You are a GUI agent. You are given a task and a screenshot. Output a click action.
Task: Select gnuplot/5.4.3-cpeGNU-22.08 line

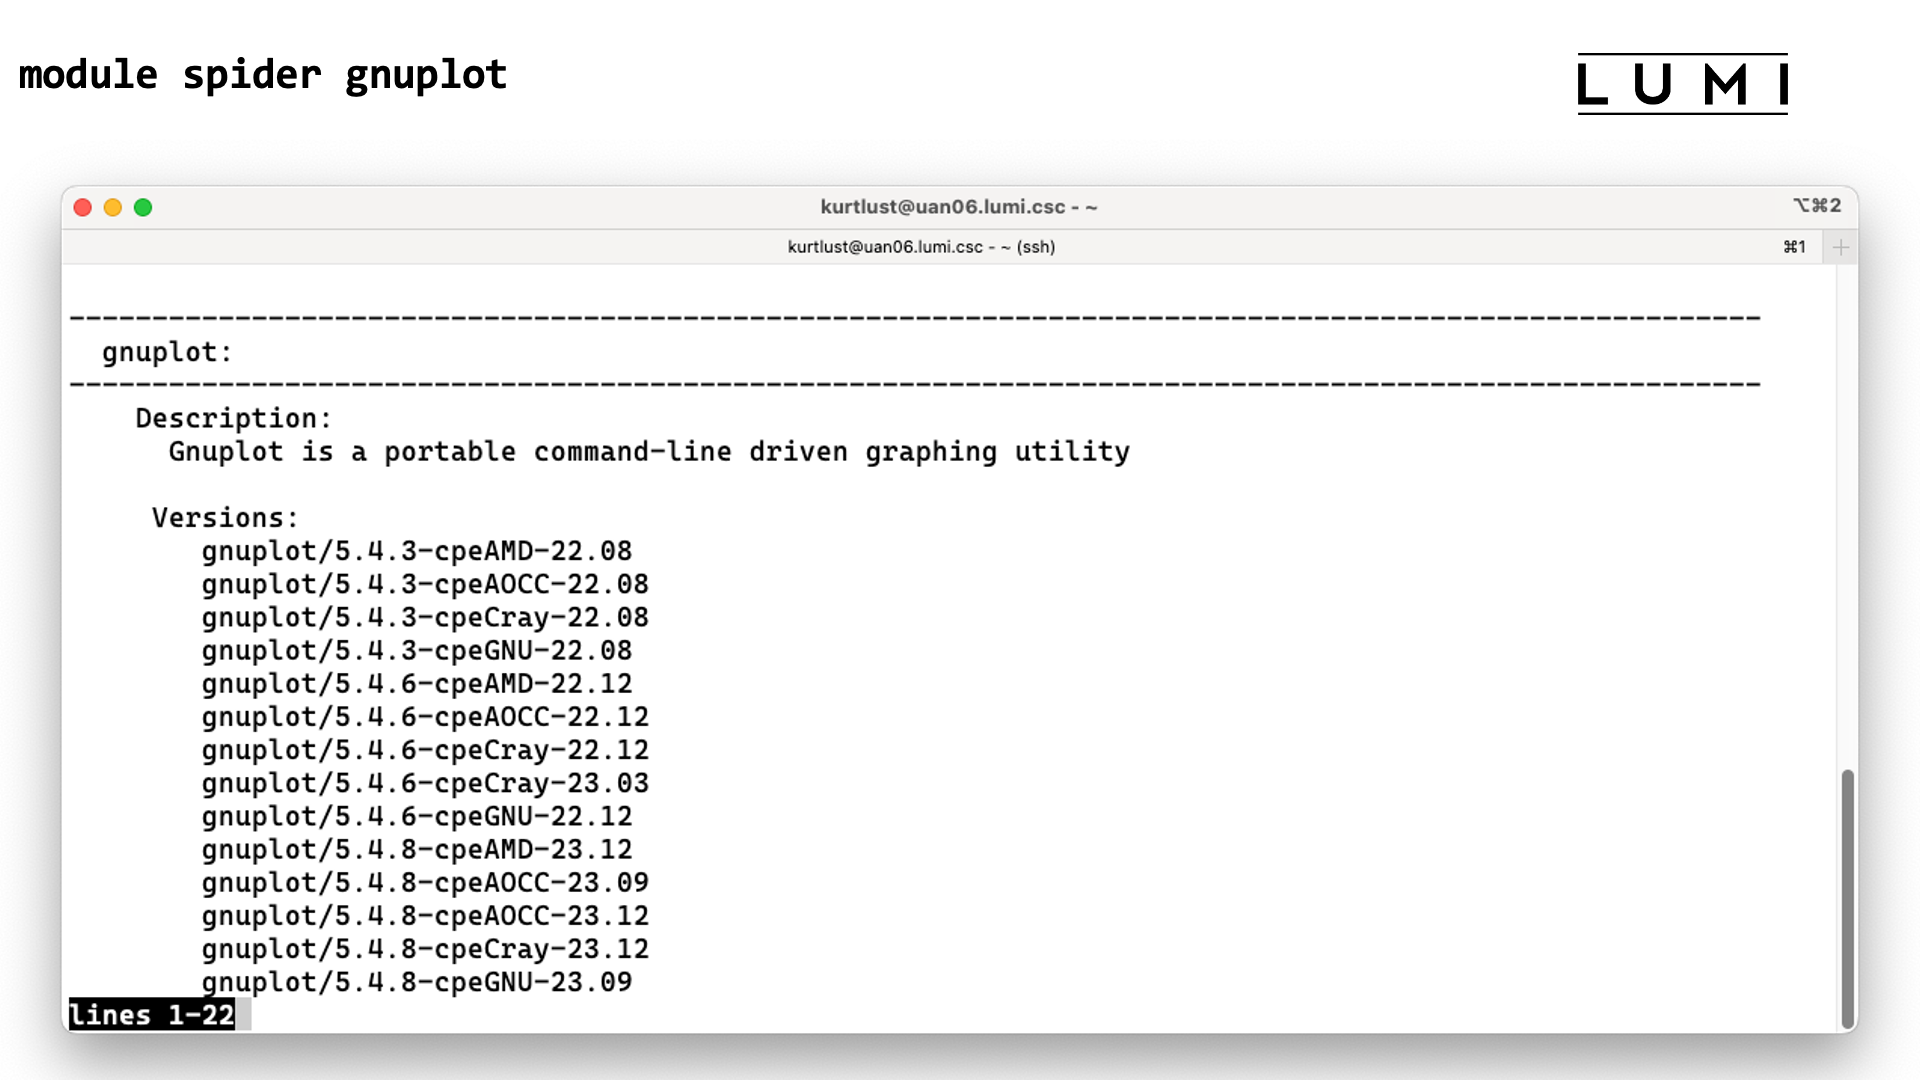pyautogui.click(x=417, y=650)
